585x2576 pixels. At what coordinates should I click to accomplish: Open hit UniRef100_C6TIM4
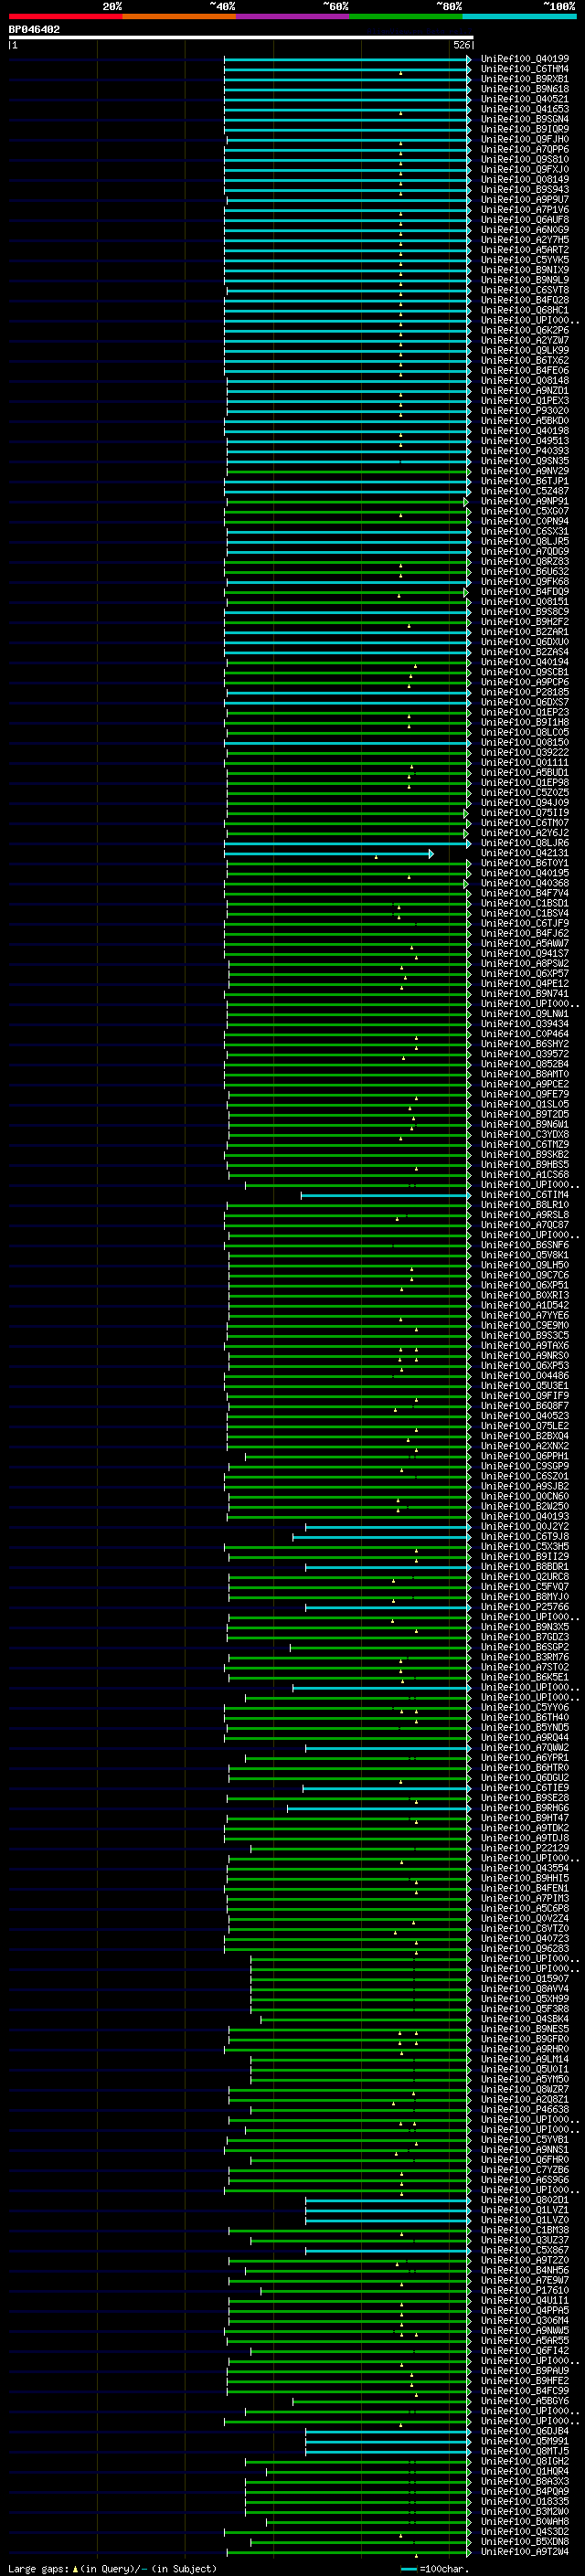[525, 1195]
